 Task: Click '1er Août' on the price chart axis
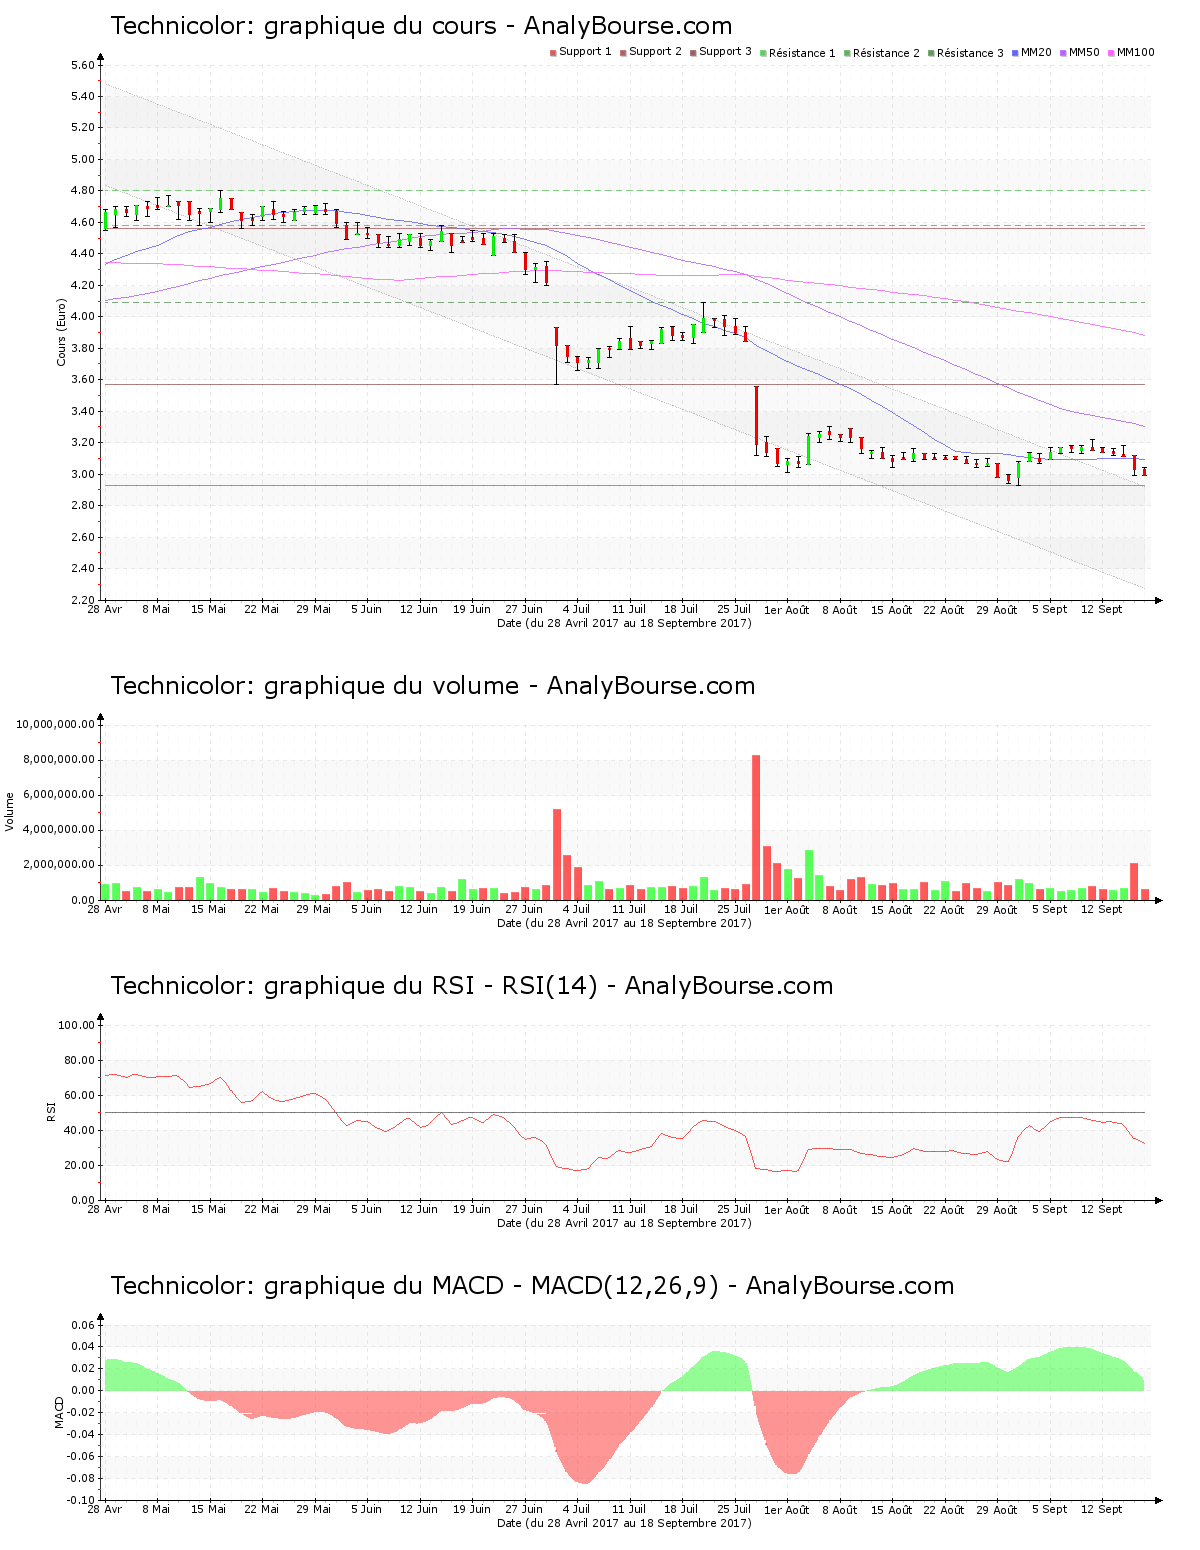coord(787,610)
